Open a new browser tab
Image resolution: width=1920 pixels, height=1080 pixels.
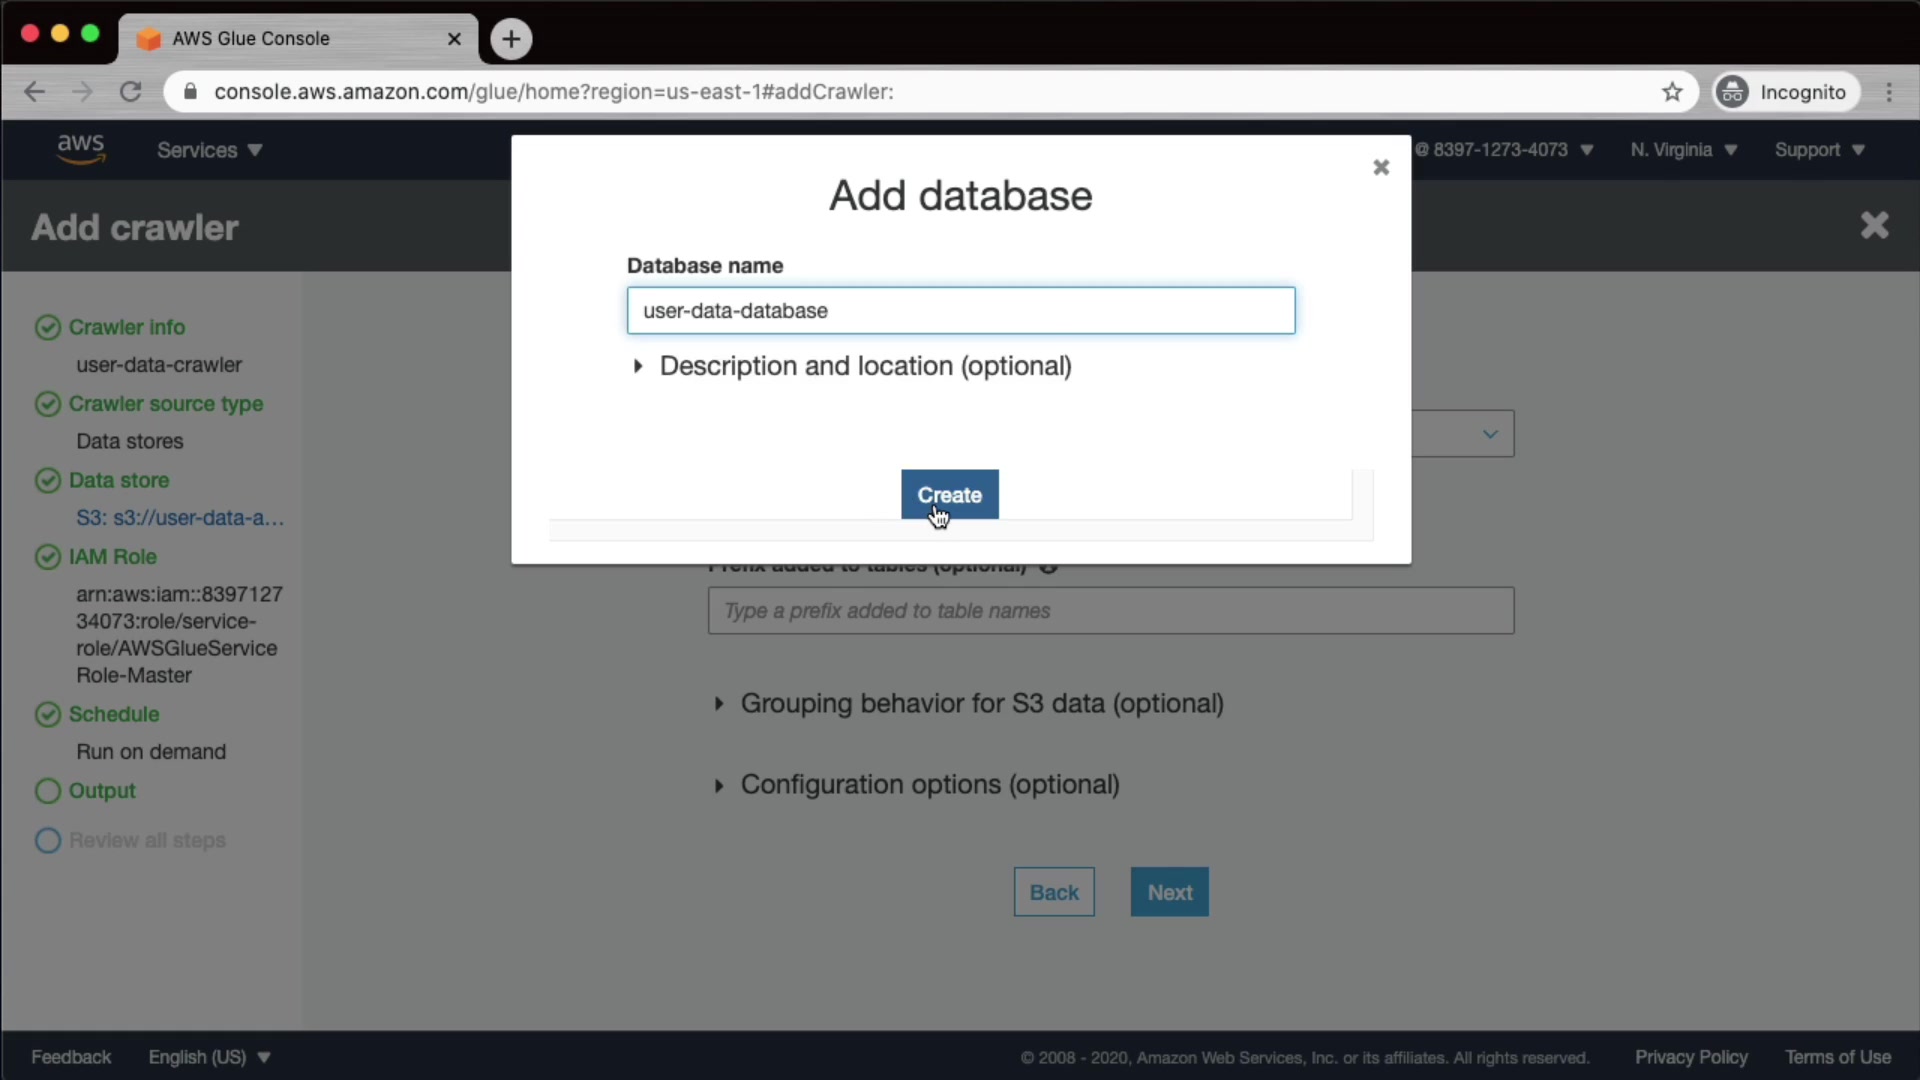(511, 39)
